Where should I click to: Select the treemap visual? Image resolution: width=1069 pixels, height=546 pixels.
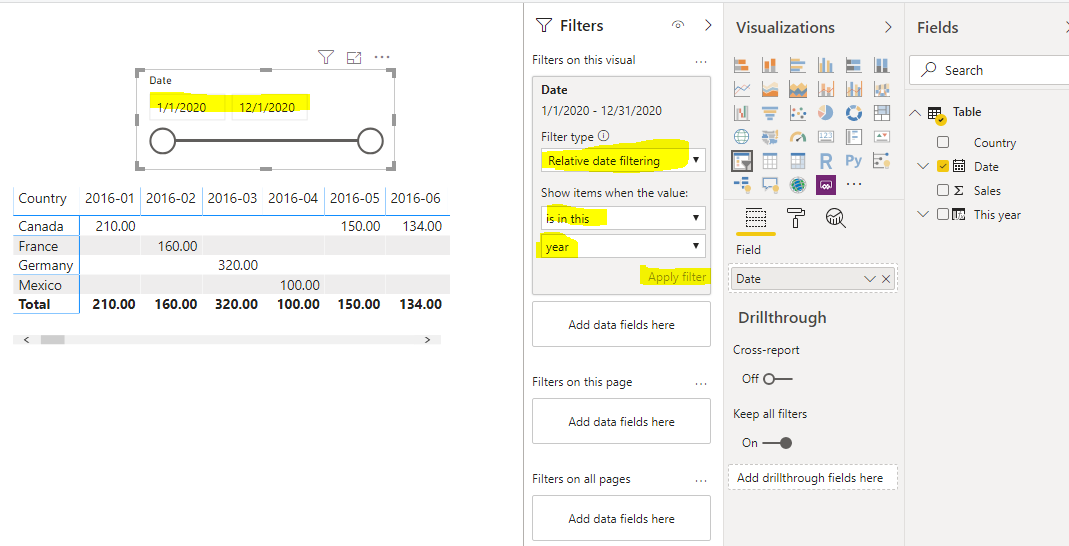[882, 112]
